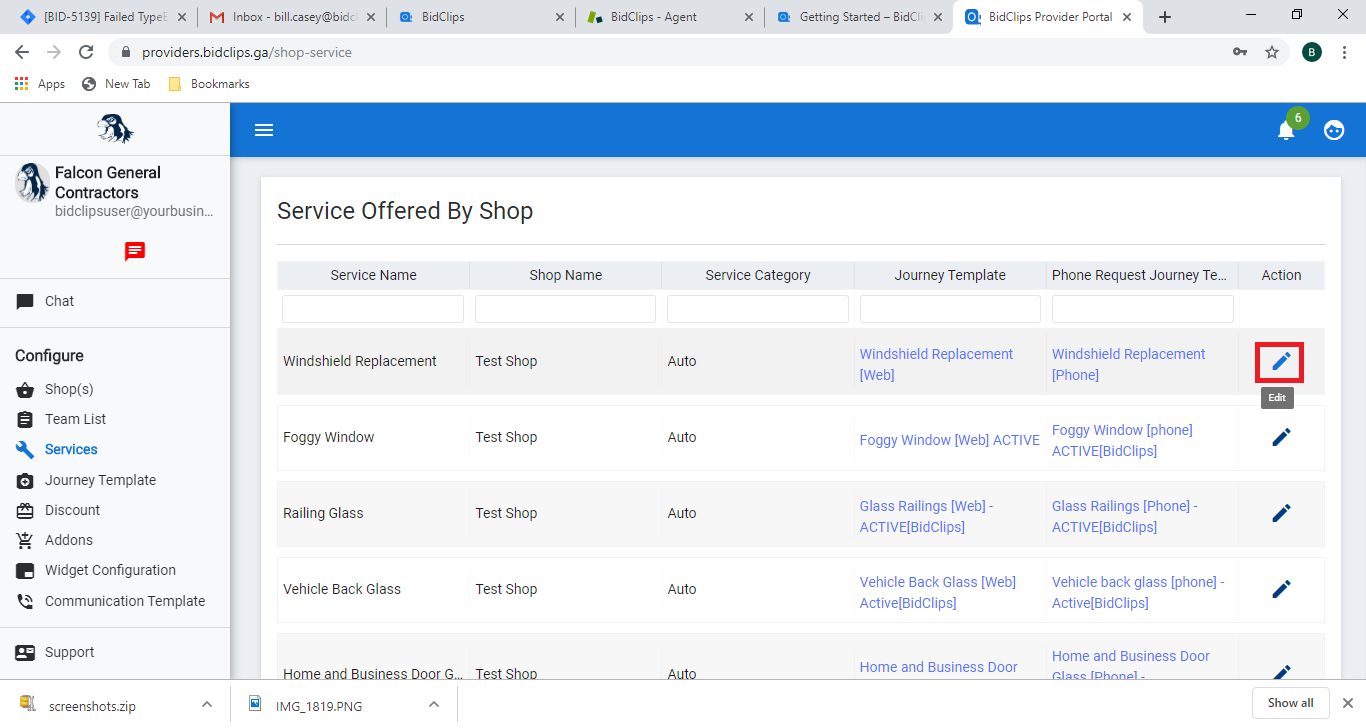Click the Chrome back arrow
The image size is (1366, 728).
(22, 52)
